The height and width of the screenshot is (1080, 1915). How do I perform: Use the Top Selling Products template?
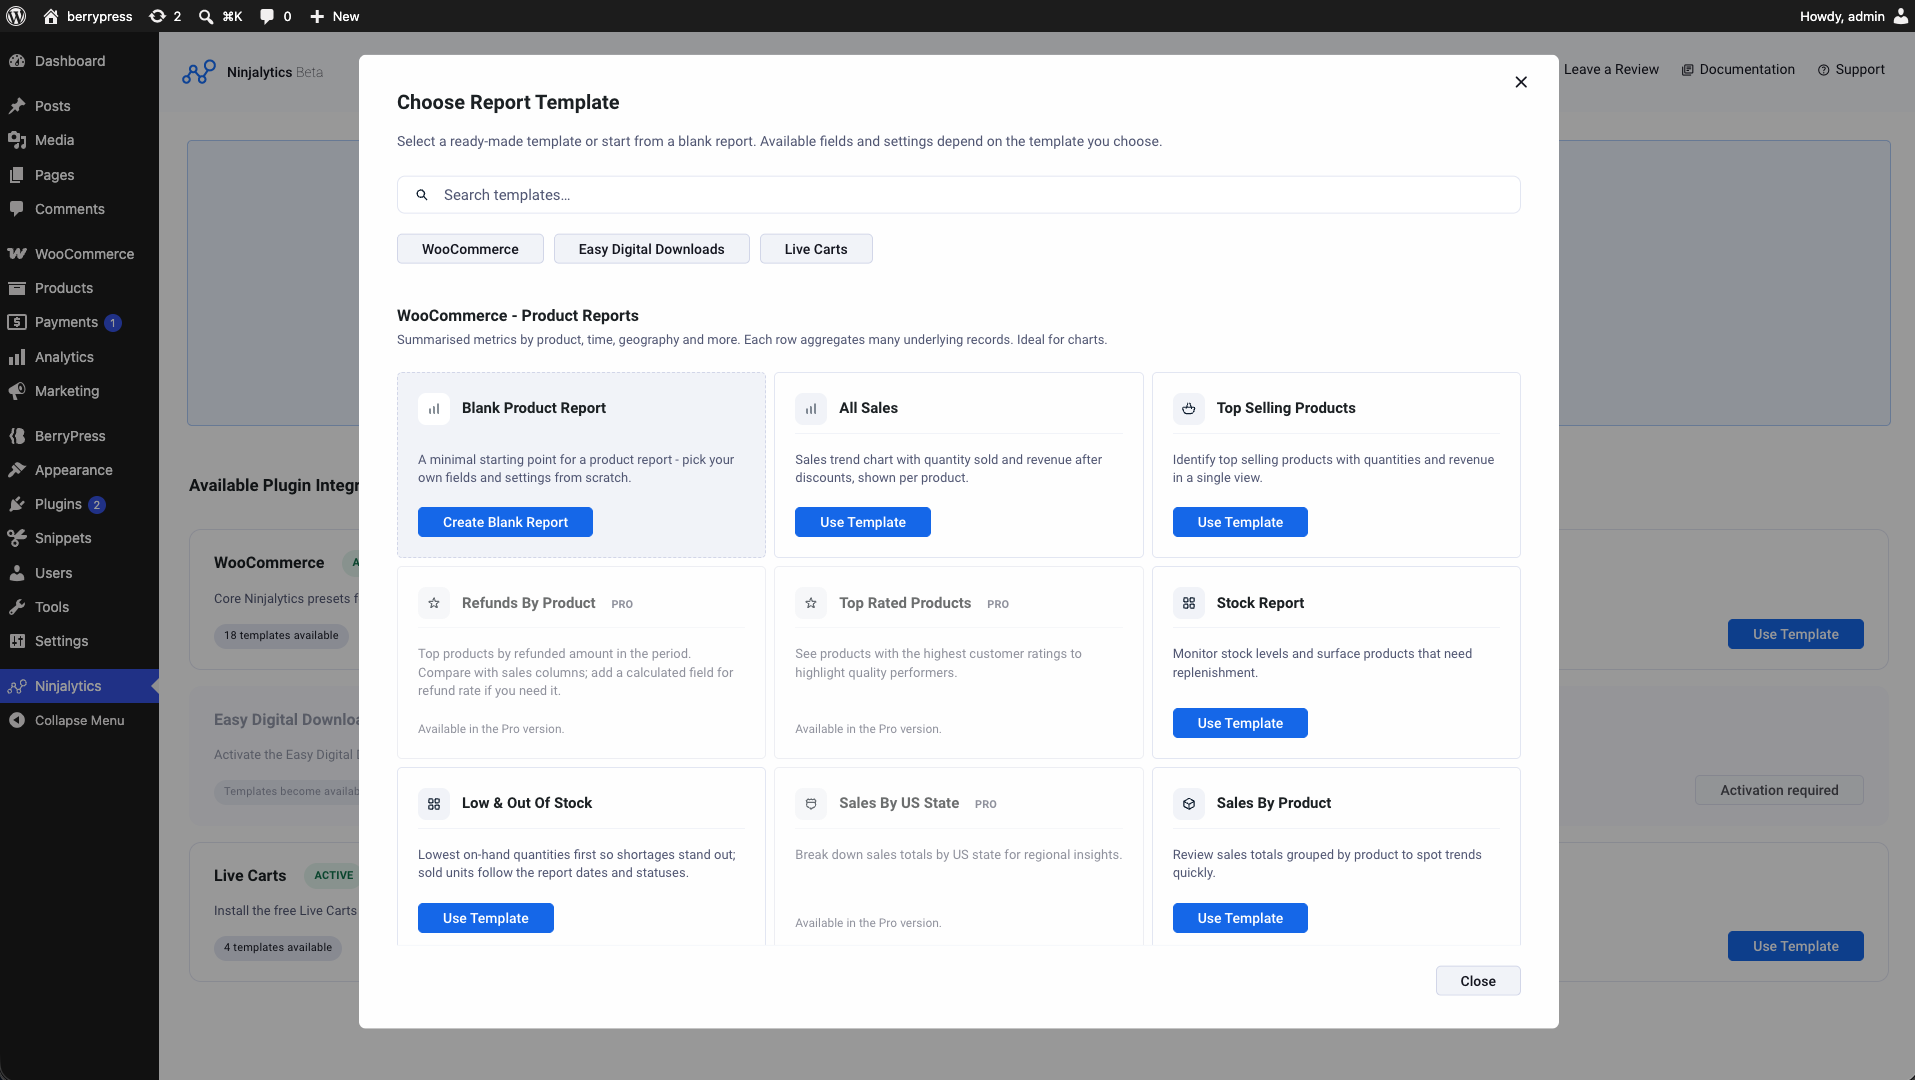click(x=1240, y=522)
